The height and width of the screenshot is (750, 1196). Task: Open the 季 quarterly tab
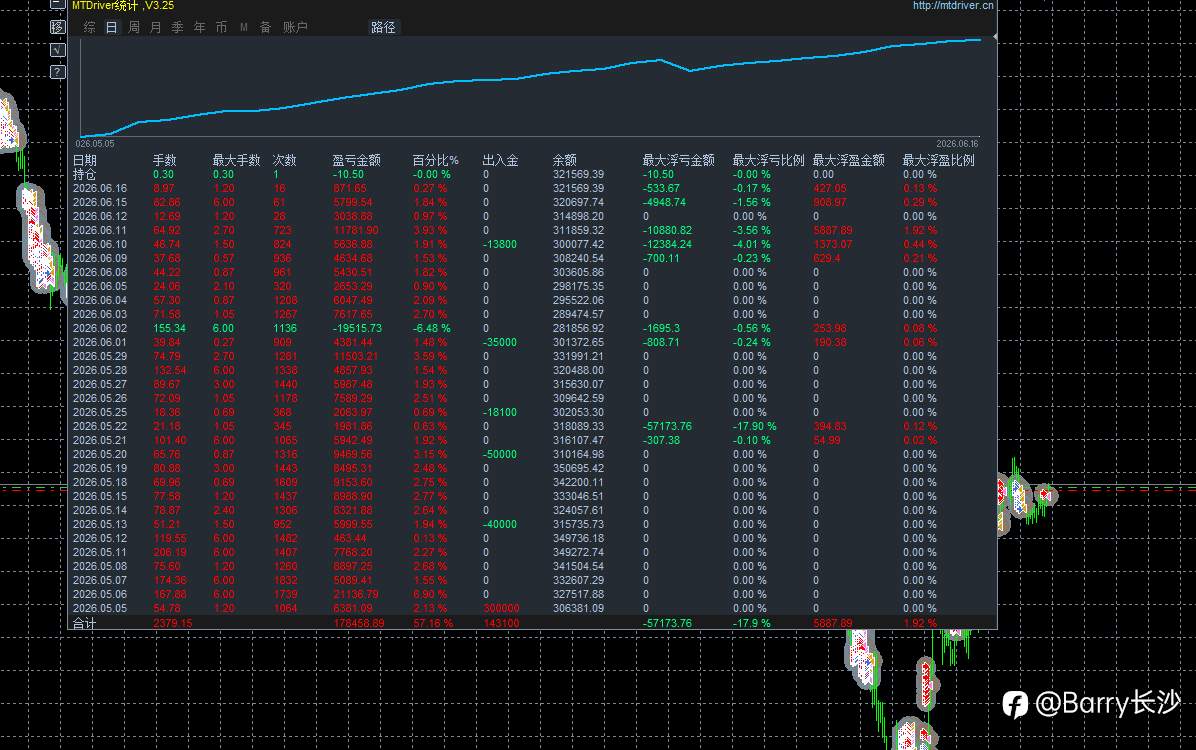[178, 27]
